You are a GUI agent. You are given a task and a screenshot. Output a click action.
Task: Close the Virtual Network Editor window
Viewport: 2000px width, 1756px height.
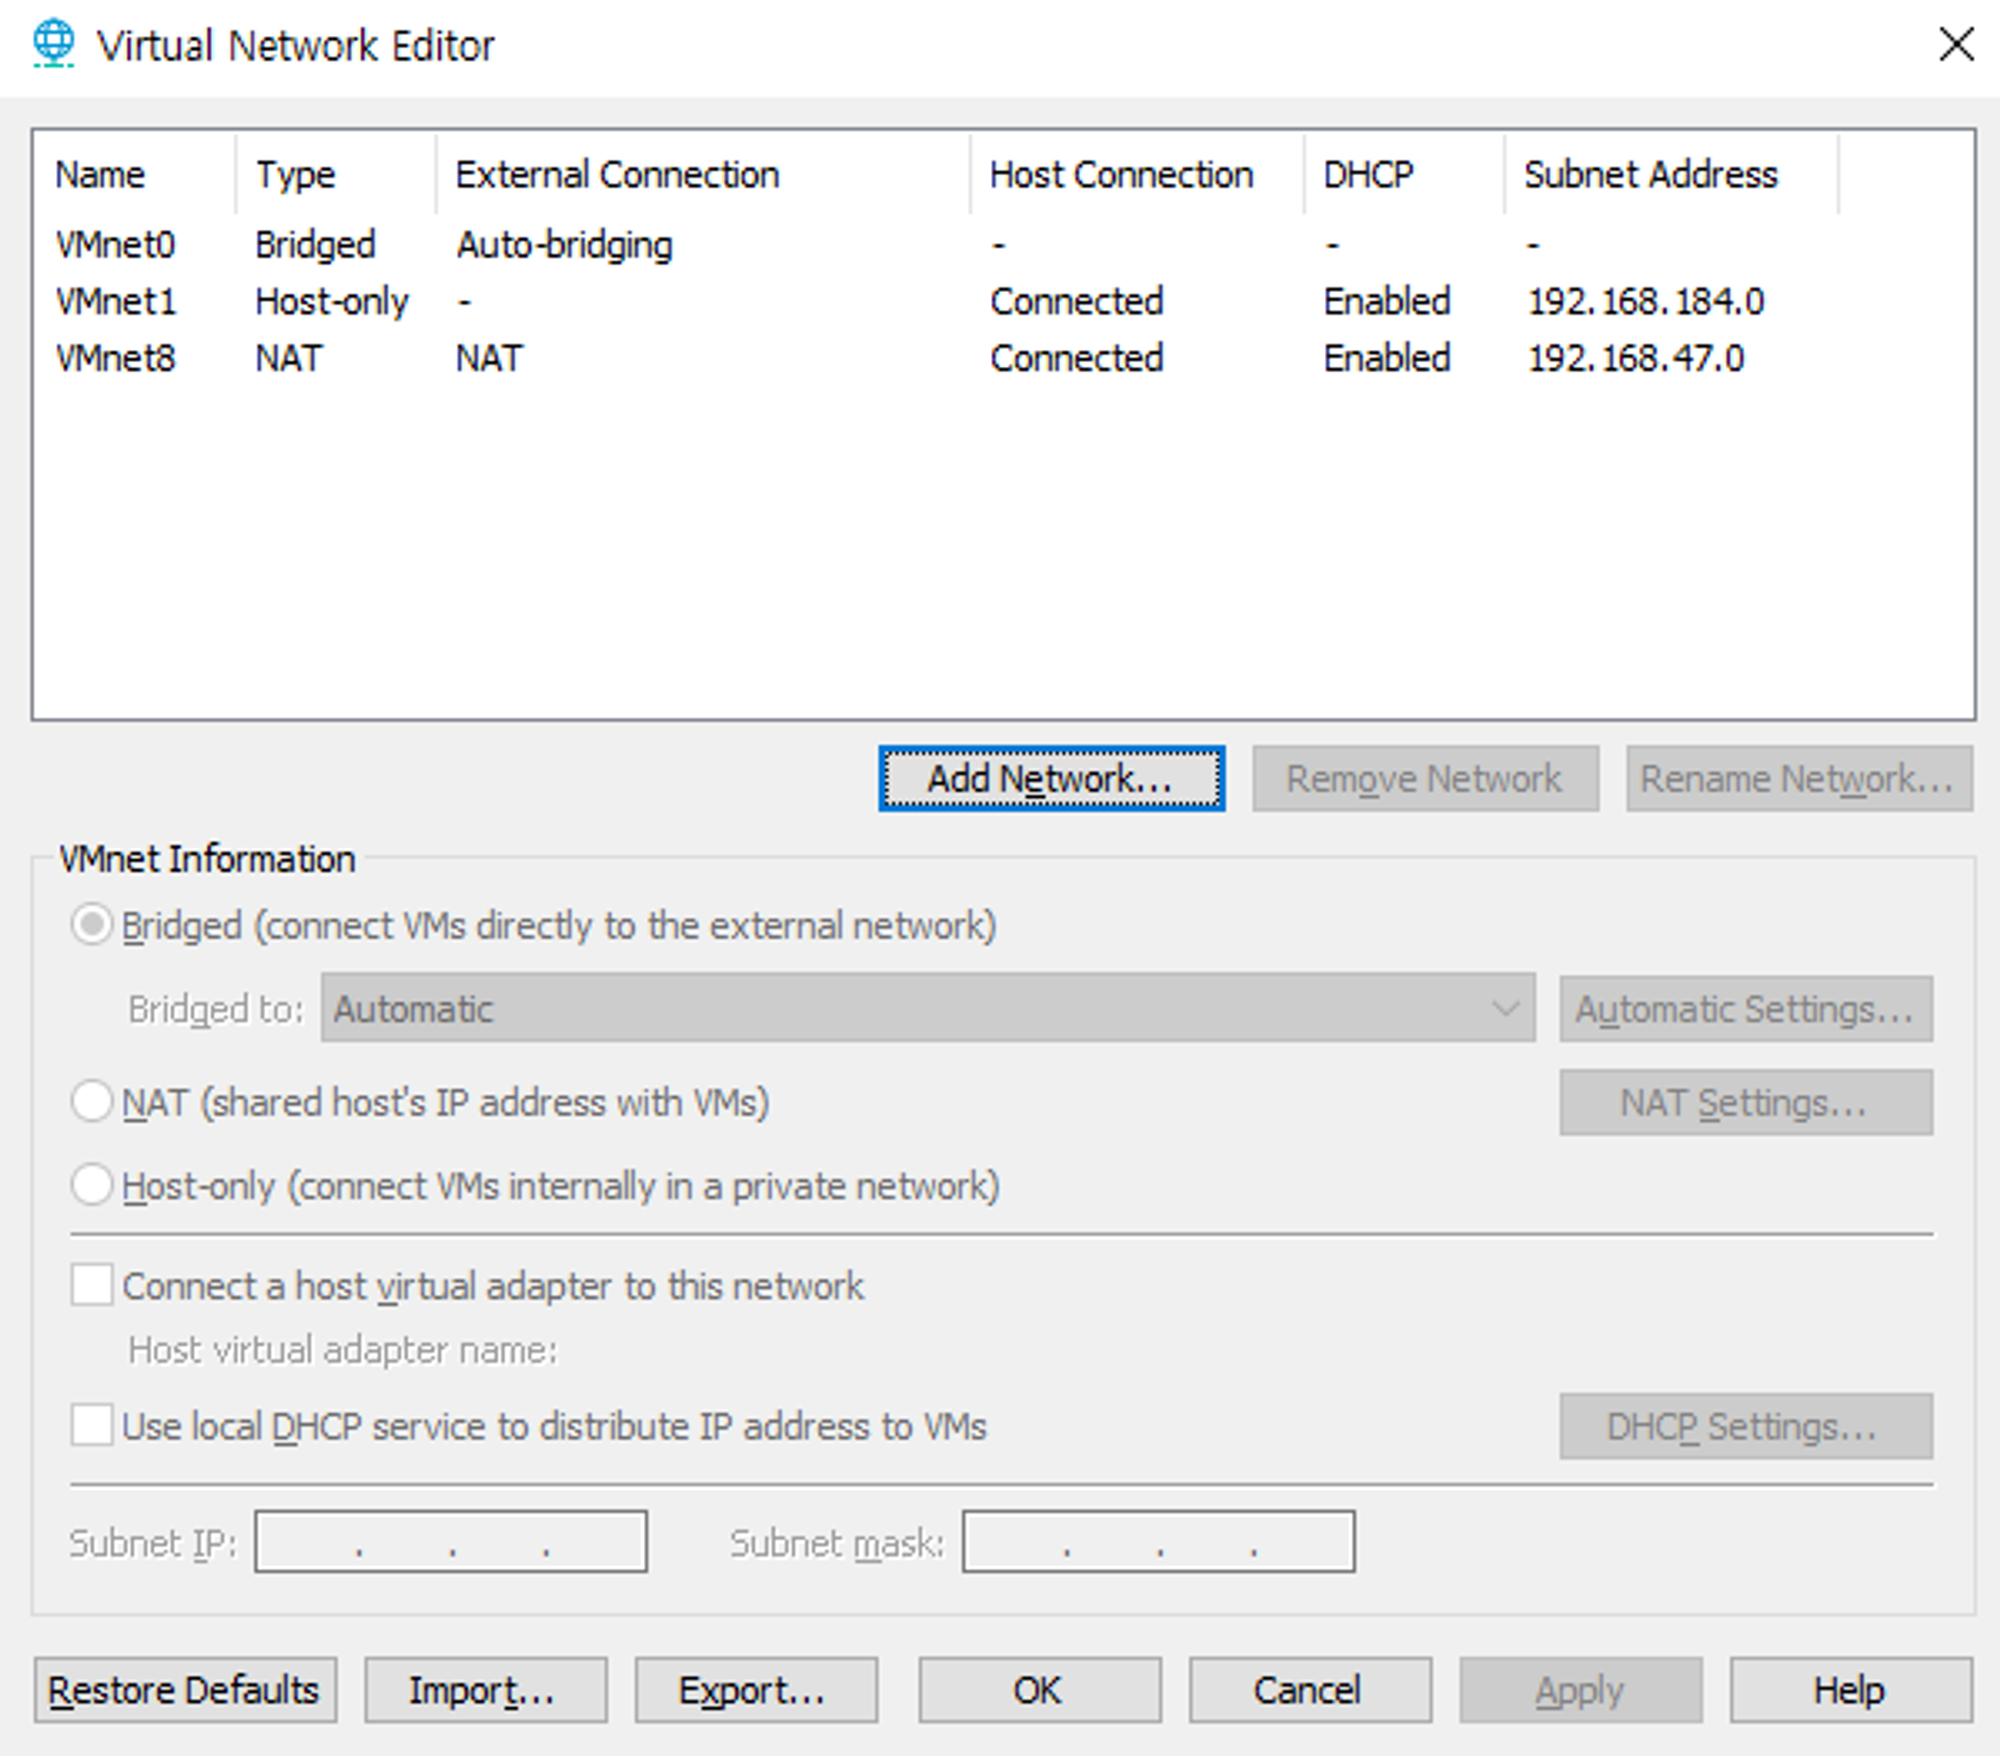point(1956,44)
